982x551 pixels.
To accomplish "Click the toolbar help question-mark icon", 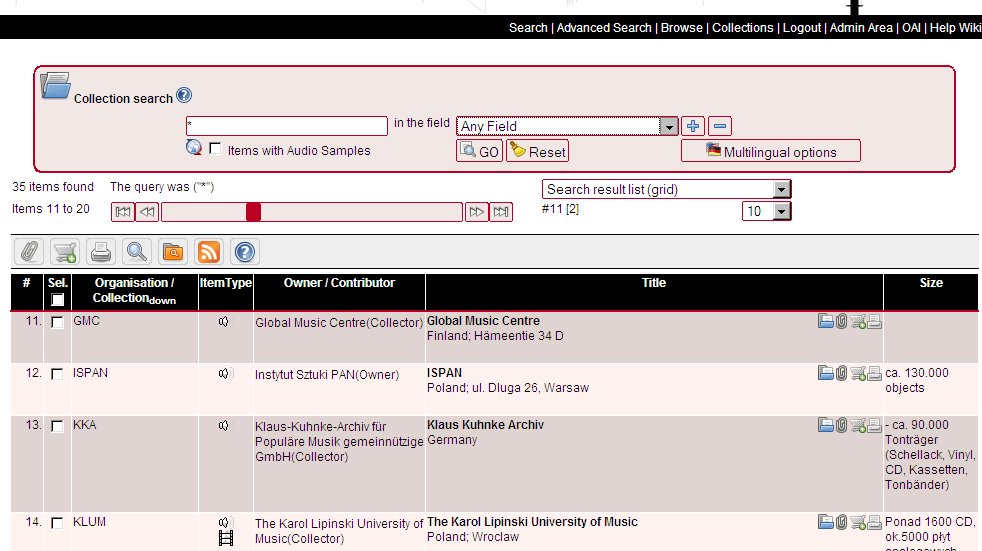I will click(245, 252).
